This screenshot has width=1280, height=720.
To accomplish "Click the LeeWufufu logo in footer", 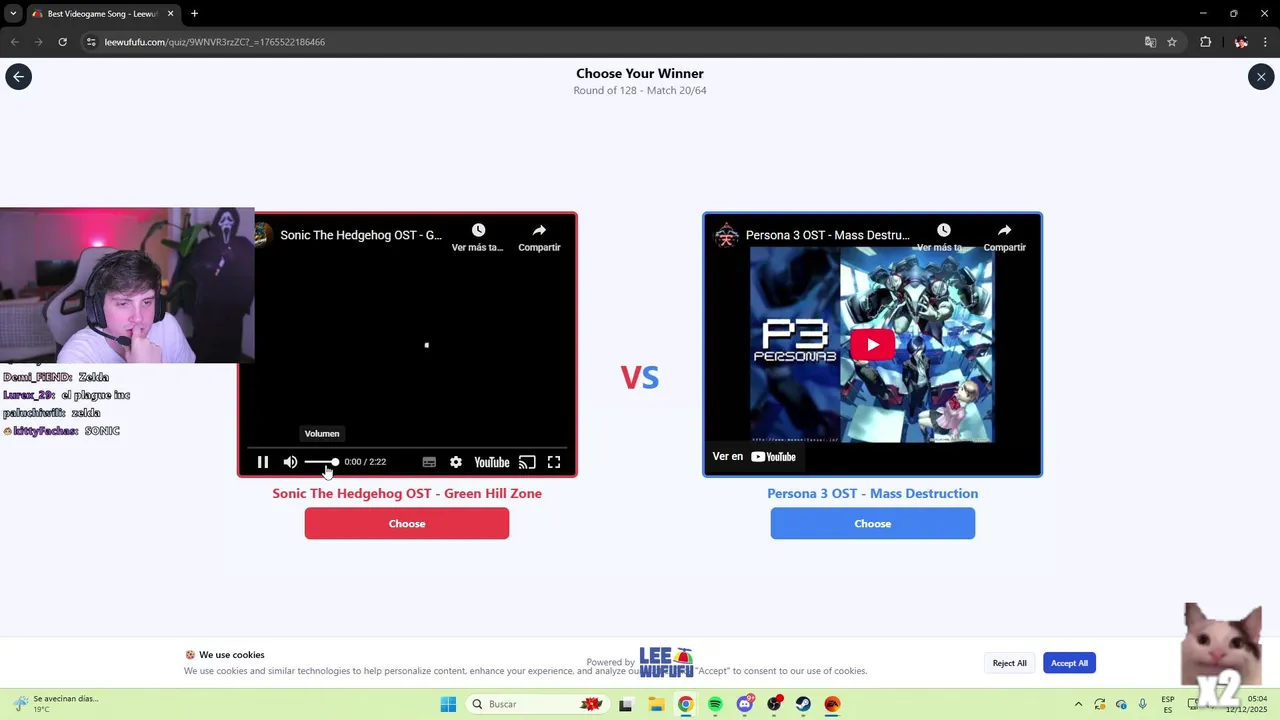I will [666, 662].
